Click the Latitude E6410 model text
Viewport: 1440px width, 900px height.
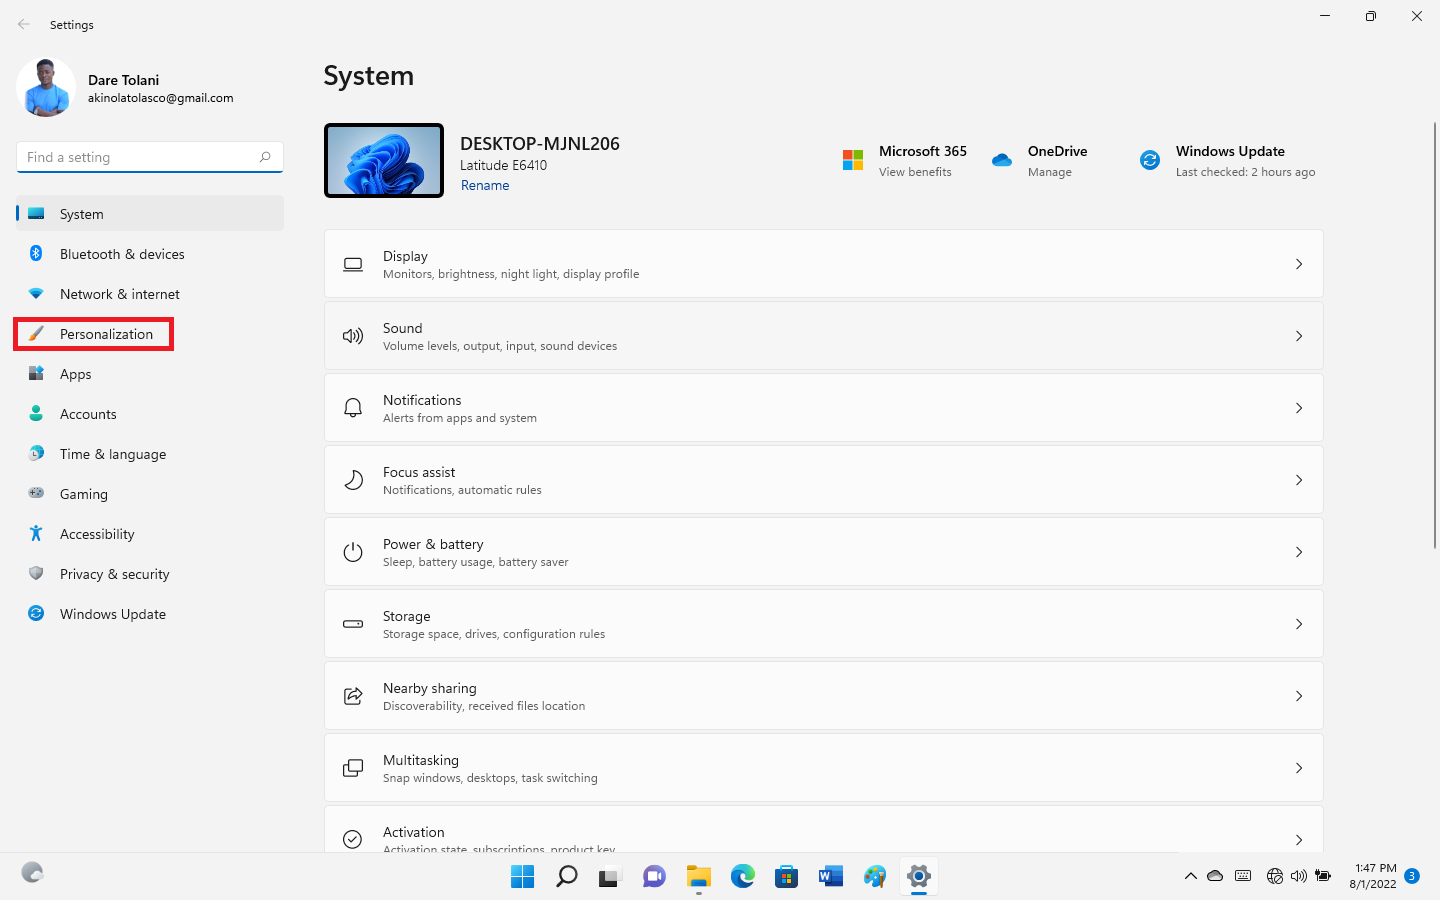click(x=503, y=165)
